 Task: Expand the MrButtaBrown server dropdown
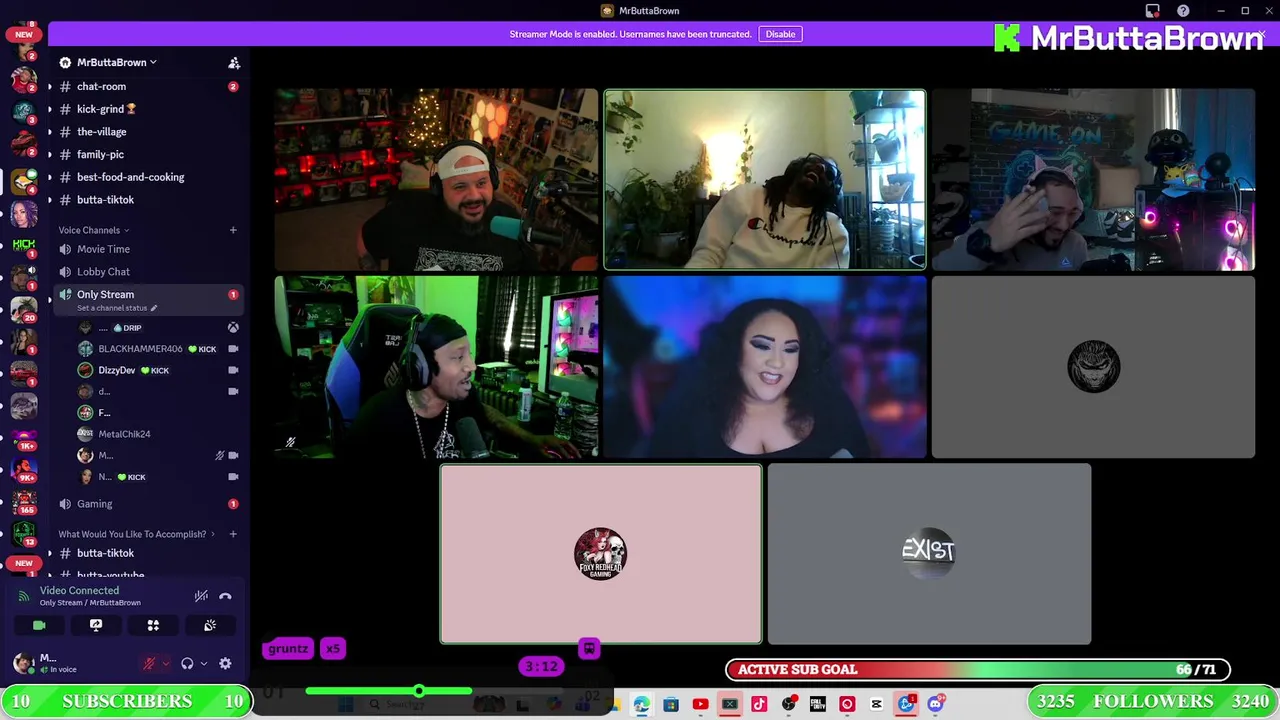point(117,62)
